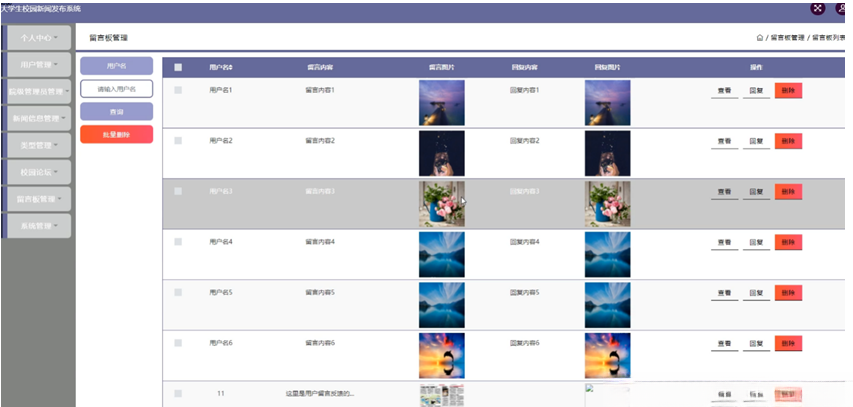Open the 回复图片 sunset thumbnail in row 用户名6
Image resolution: width=853 pixels, height=407 pixels.
pos(608,356)
